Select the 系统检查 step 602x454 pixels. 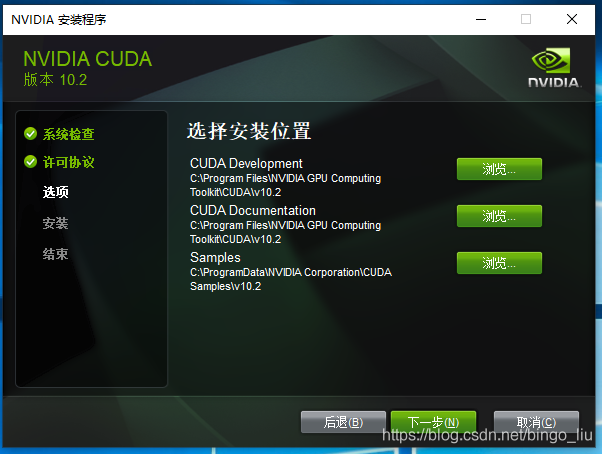pos(68,134)
